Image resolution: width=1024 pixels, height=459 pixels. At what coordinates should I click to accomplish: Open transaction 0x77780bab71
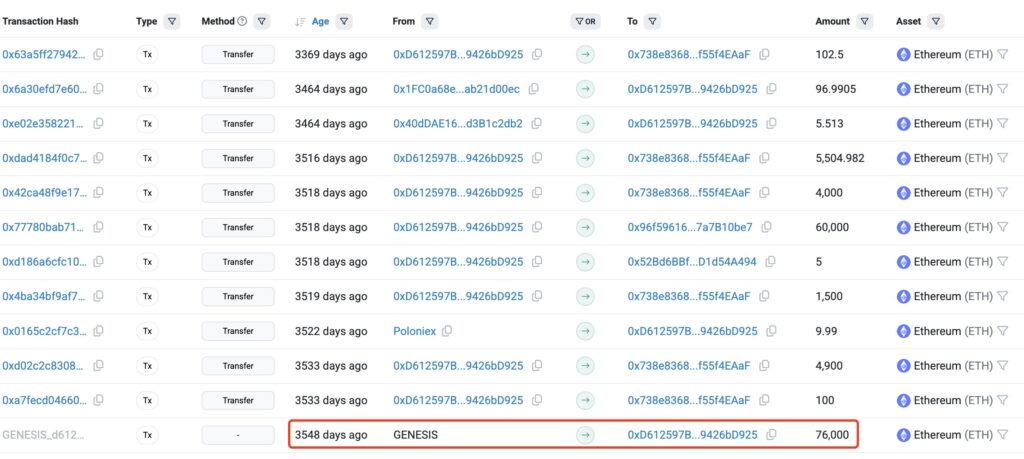[44, 227]
